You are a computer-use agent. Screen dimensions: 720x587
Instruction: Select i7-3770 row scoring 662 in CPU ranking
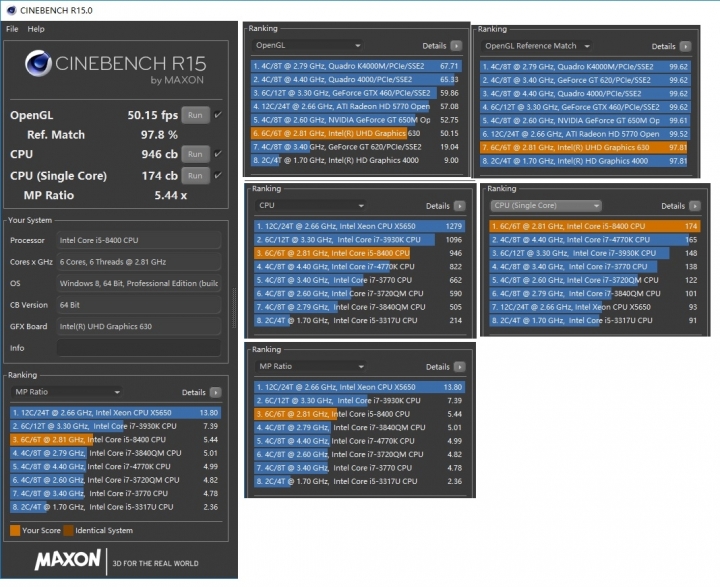pyautogui.click(x=360, y=280)
